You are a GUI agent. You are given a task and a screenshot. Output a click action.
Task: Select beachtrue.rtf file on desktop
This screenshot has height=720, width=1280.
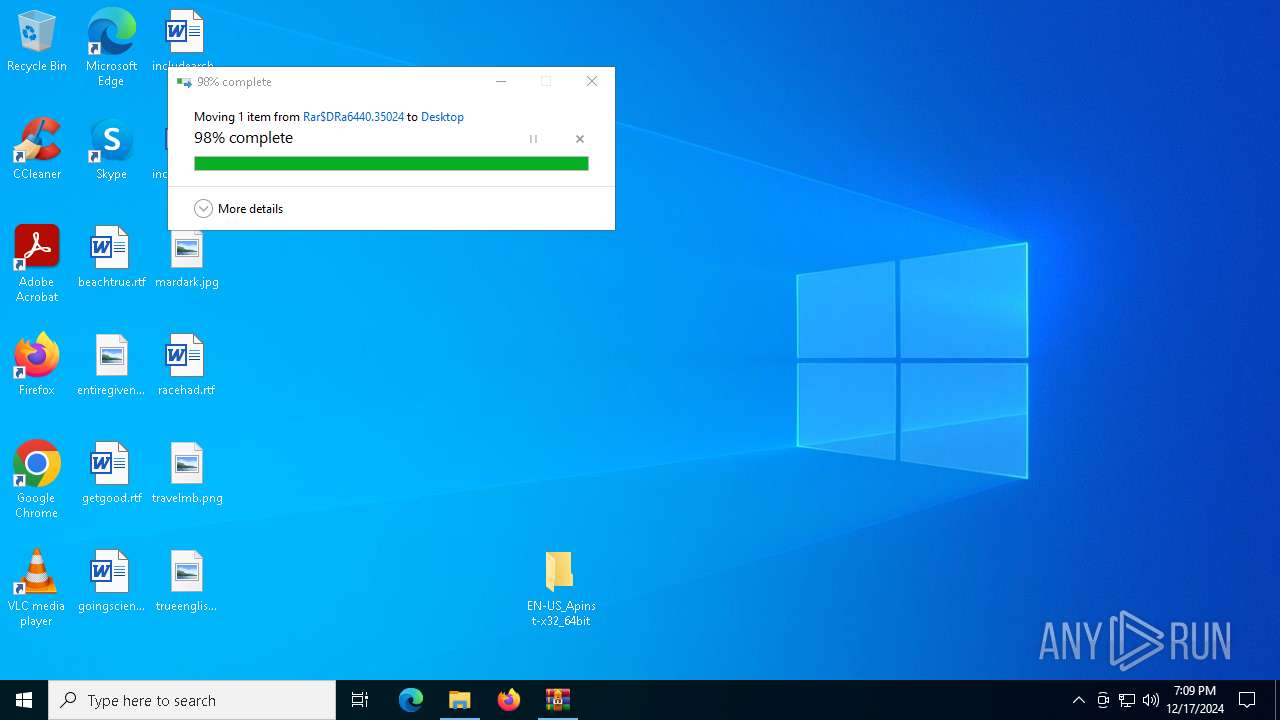[x=111, y=257]
